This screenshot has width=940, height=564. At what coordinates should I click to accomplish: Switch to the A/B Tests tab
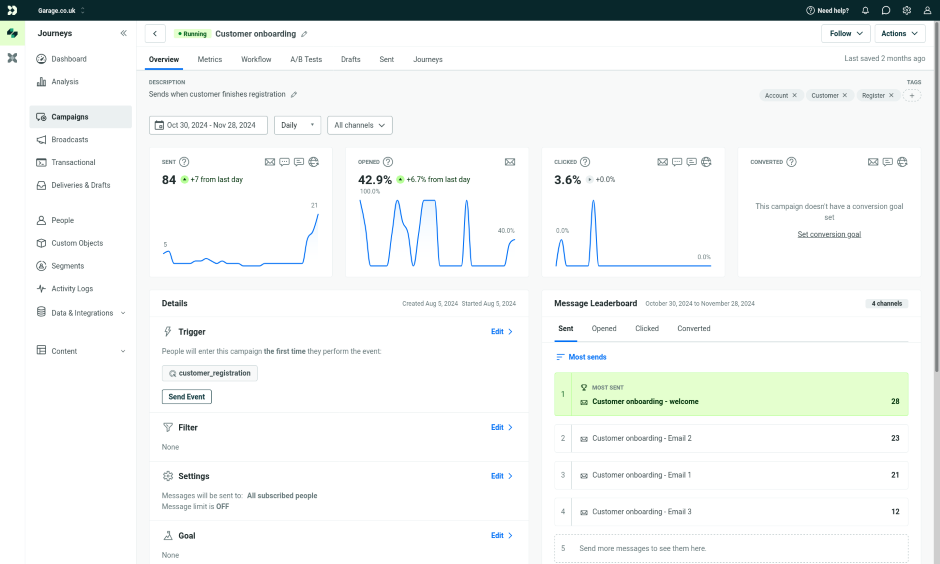click(x=306, y=59)
